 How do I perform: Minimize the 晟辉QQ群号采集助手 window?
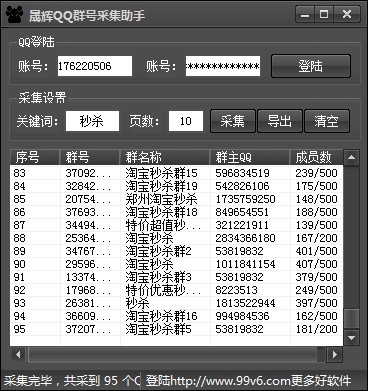pyautogui.click(x=304, y=15)
